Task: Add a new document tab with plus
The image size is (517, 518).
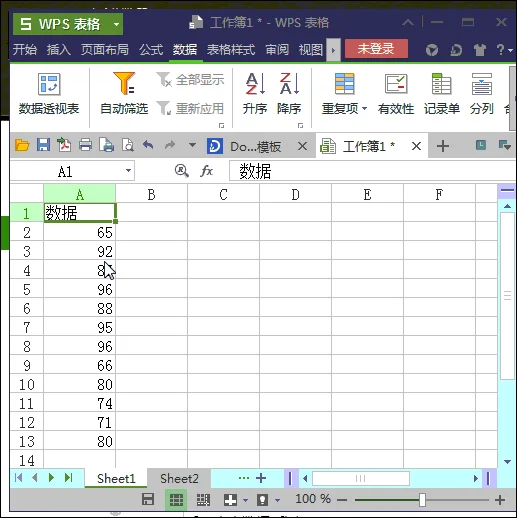Action: pyautogui.click(x=443, y=146)
